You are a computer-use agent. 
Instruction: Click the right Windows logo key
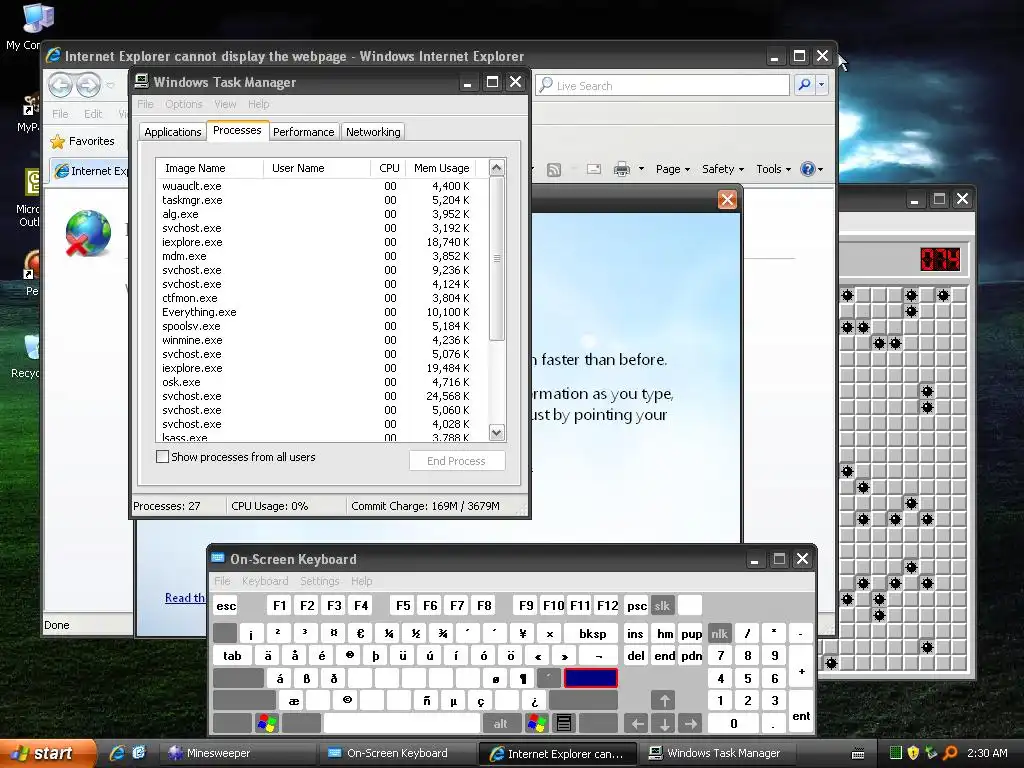click(537, 723)
